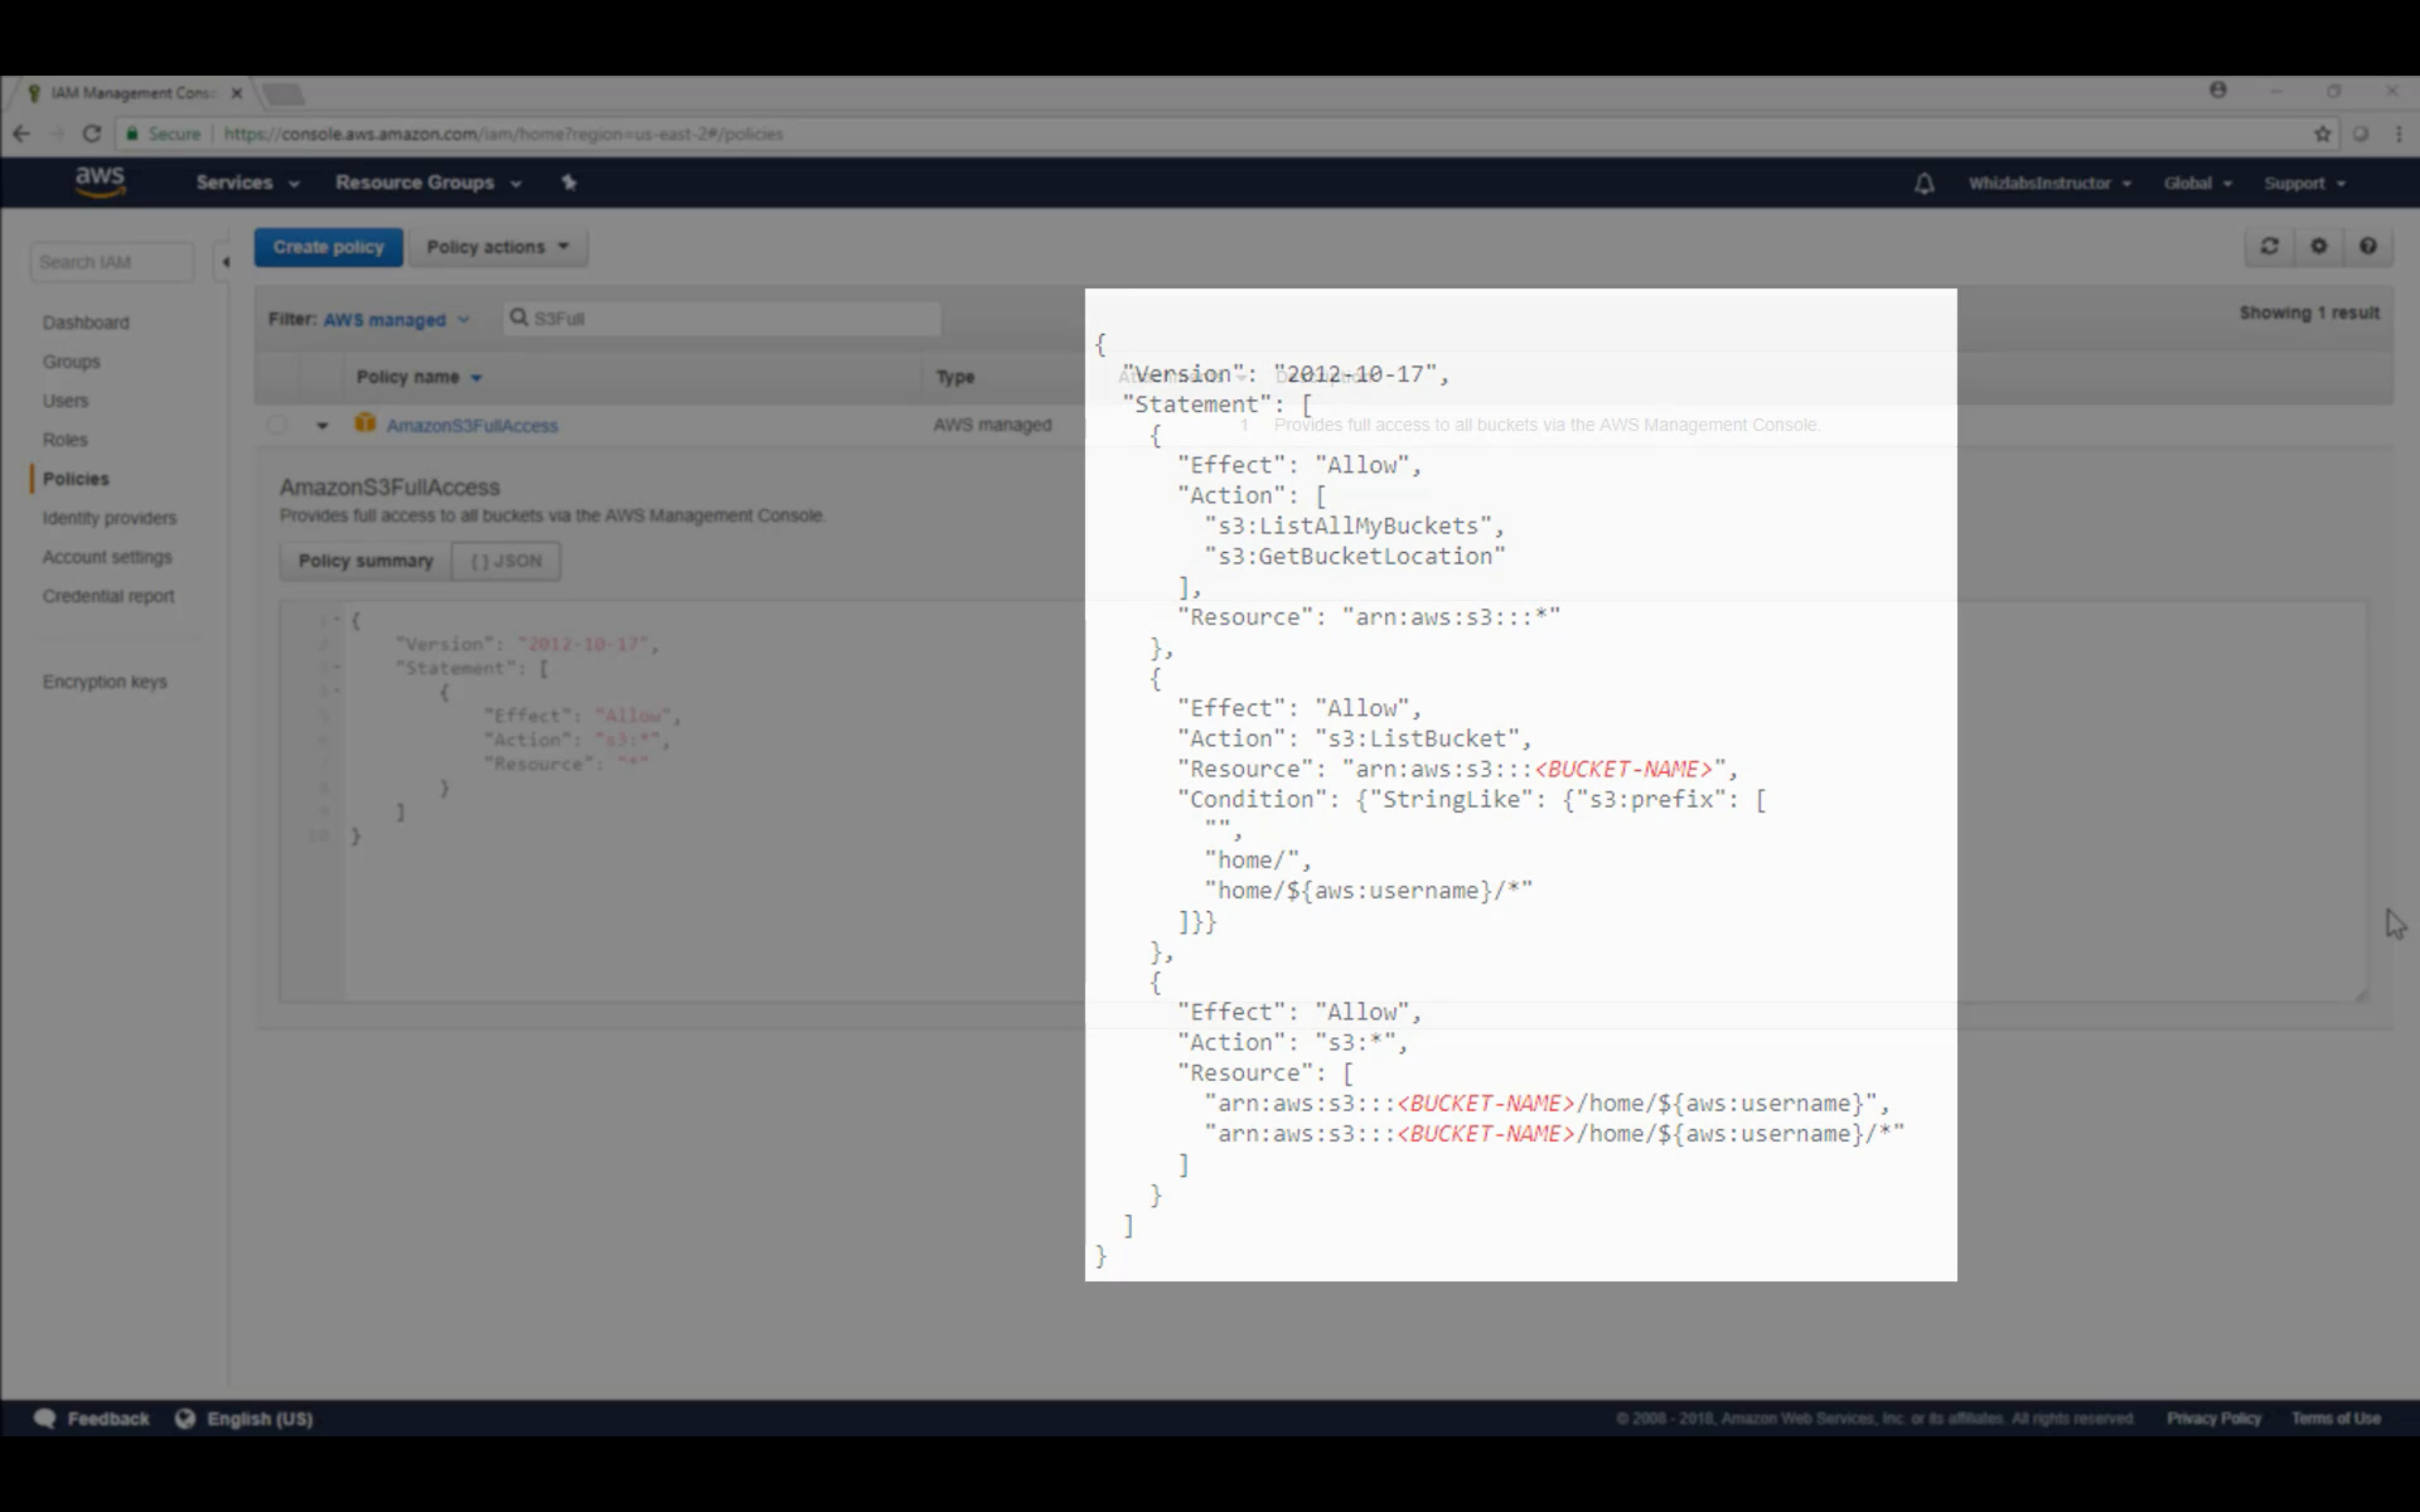Open the AmazonS3FullAccess policy link
2420x1512 pixels.
coord(472,426)
